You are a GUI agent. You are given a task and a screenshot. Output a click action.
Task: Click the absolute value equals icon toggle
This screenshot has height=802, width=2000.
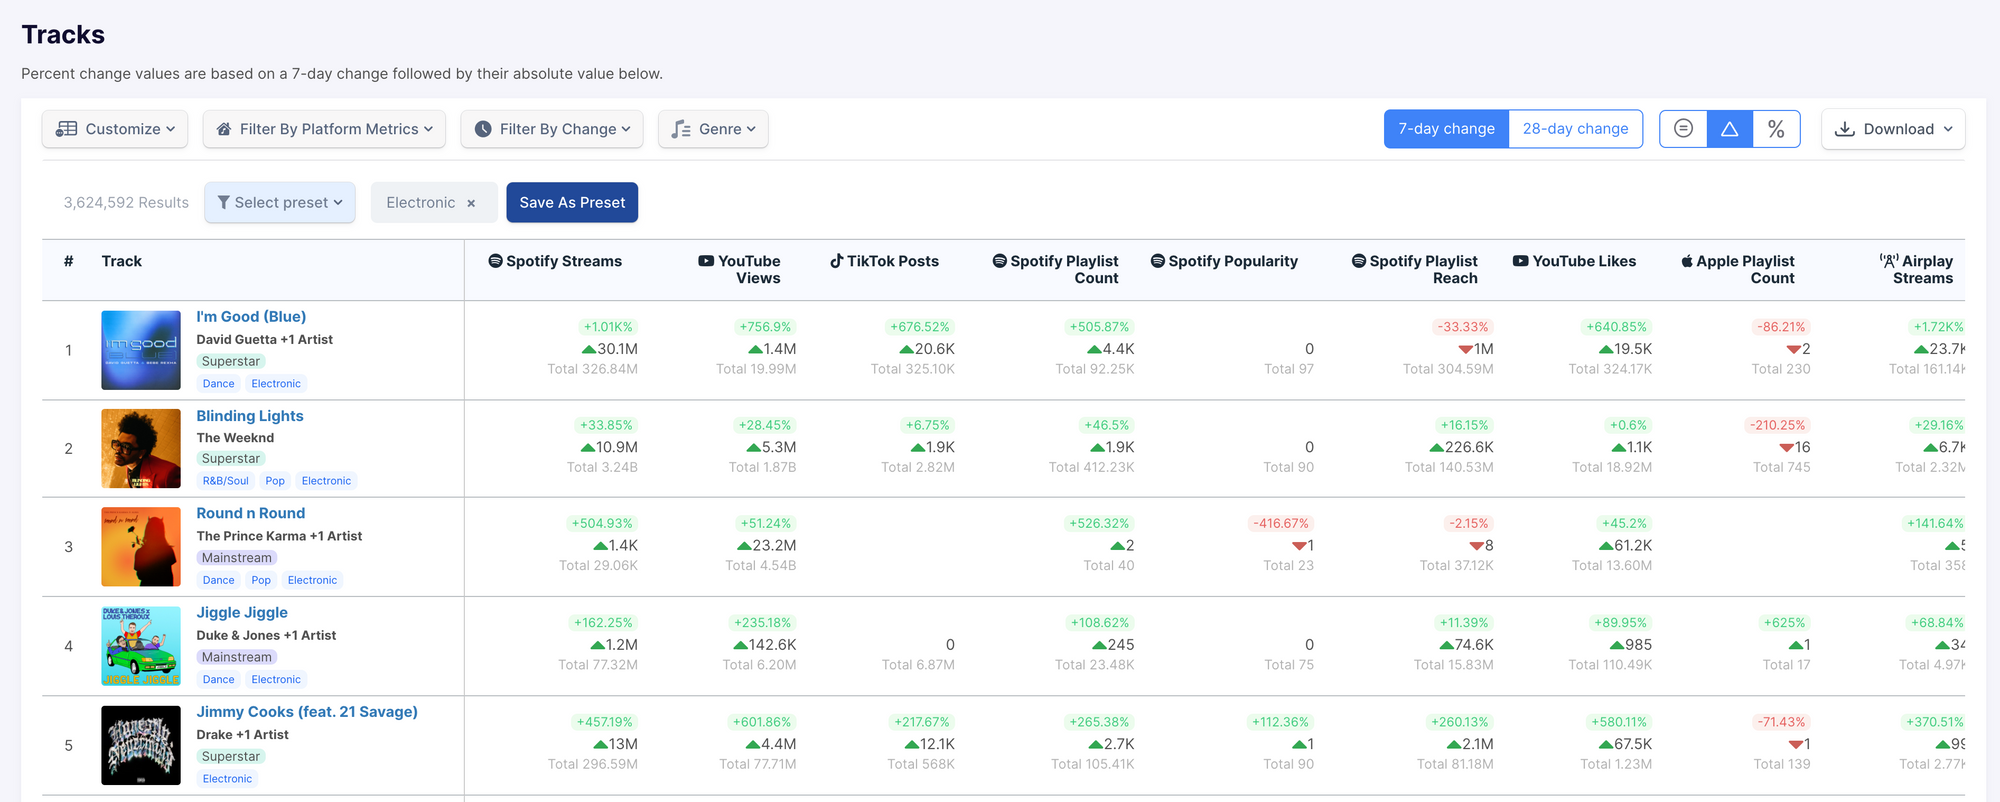pyautogui.click(x=1683, y=129)
